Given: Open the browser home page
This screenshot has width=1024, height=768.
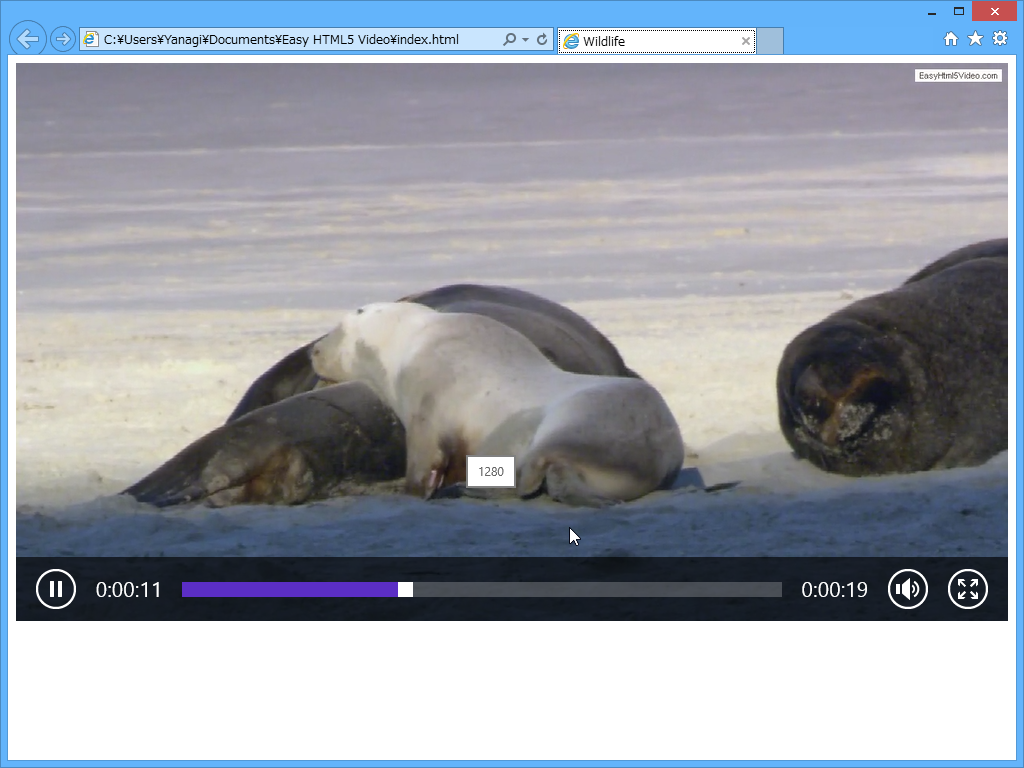Looking at the screenshot, I should (951, 39).
